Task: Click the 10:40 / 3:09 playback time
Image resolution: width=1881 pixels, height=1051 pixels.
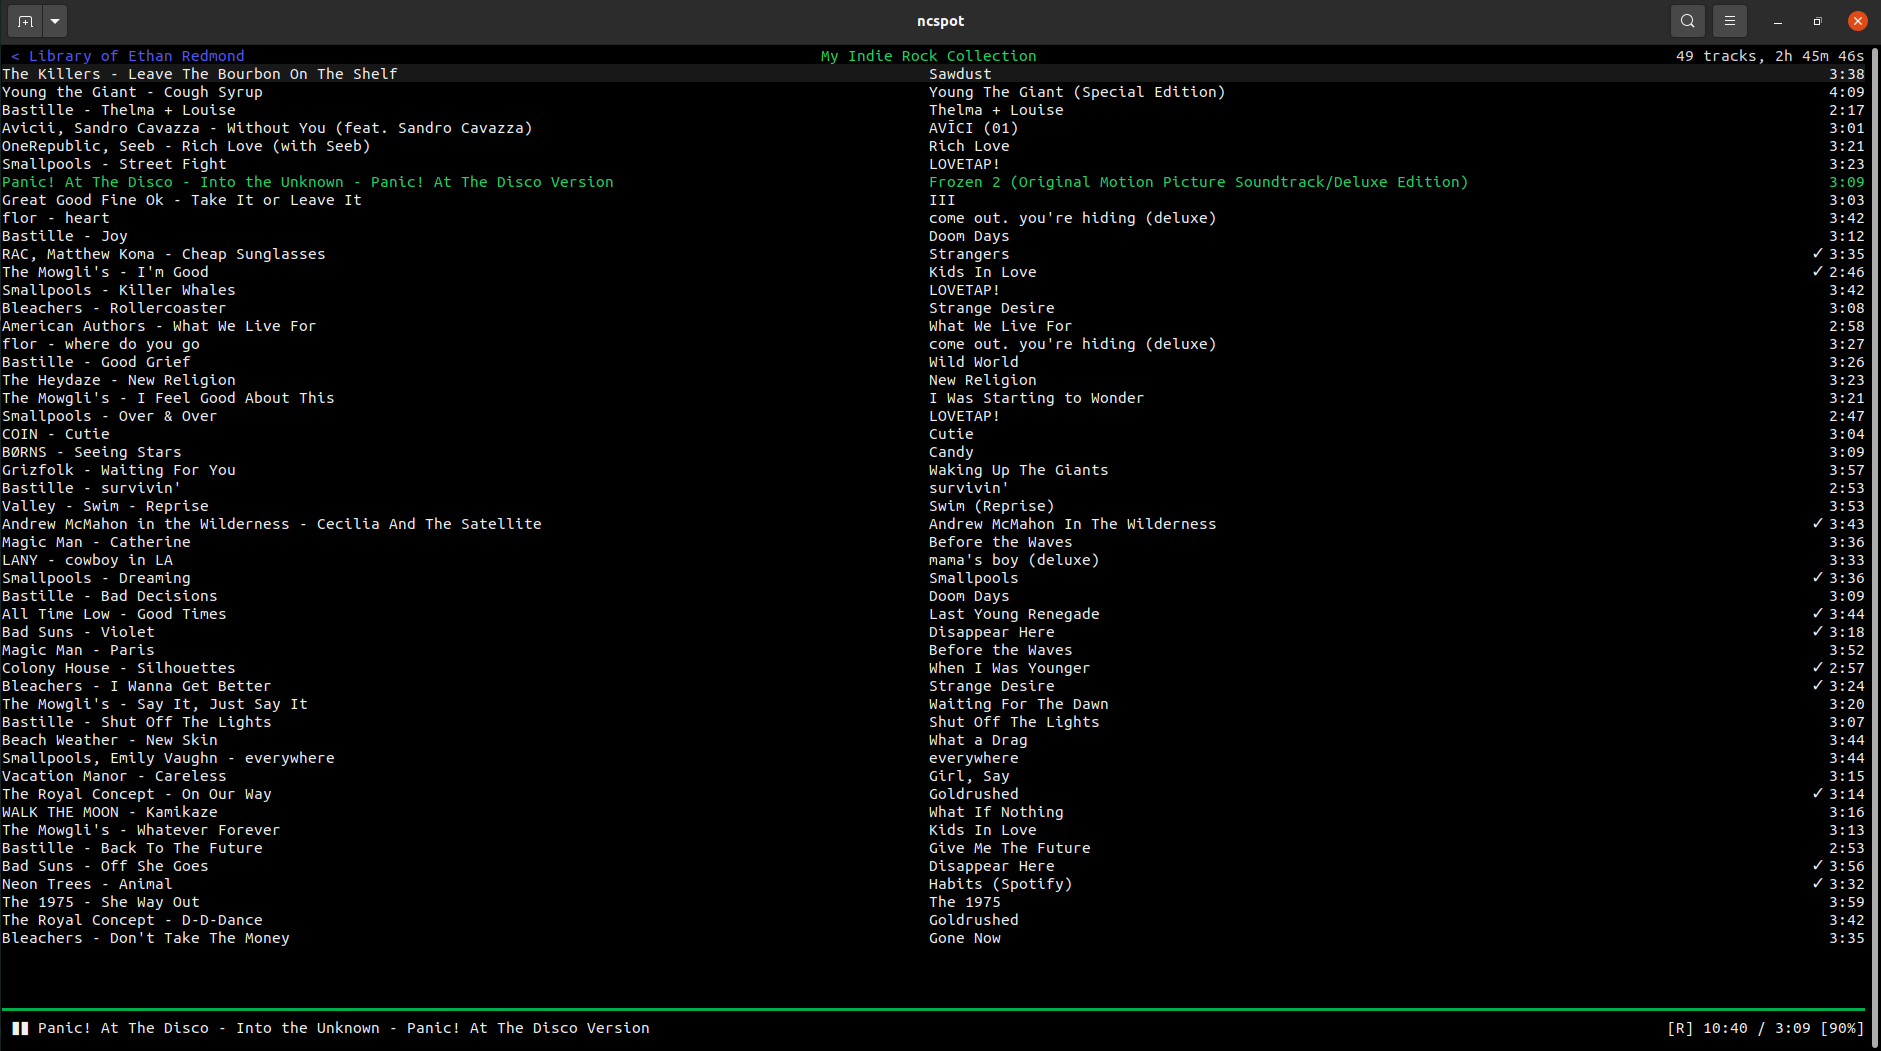Action: point(1757,1028)
